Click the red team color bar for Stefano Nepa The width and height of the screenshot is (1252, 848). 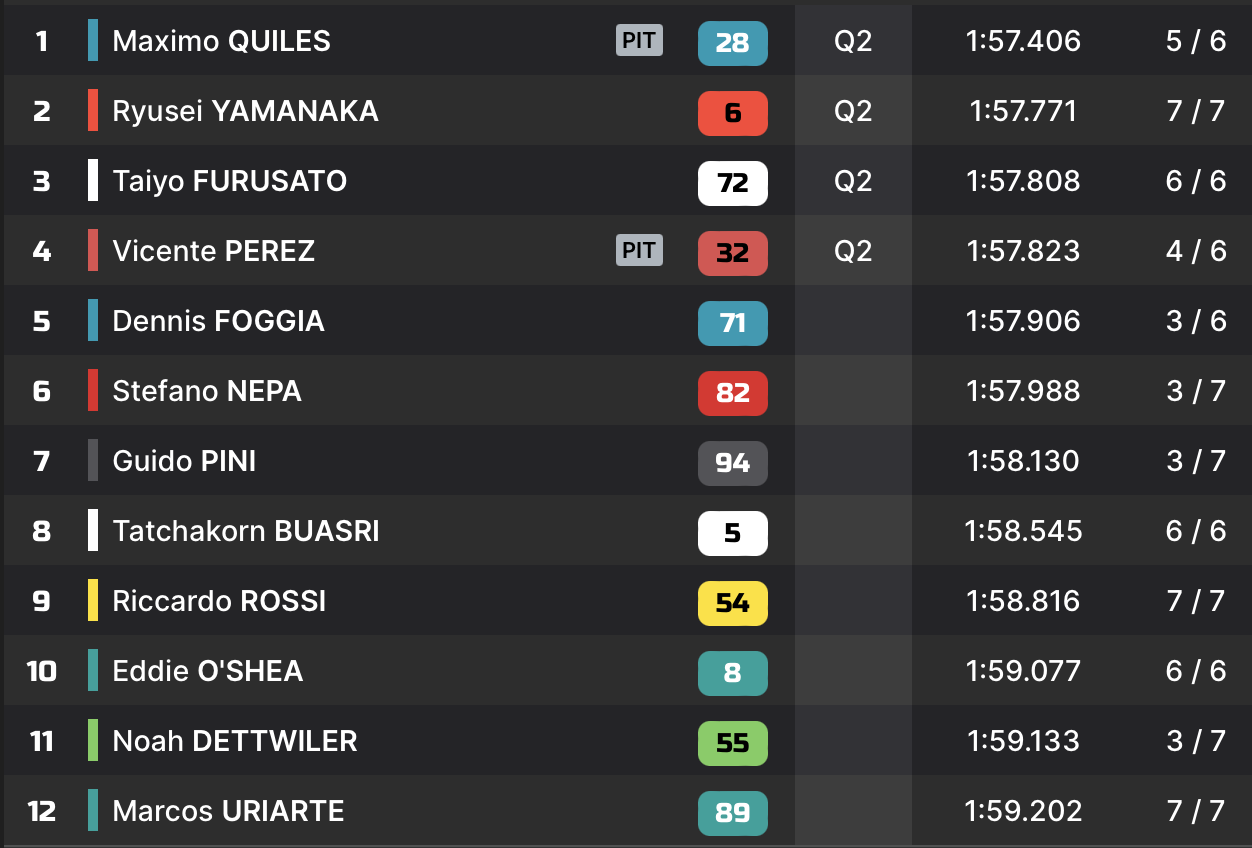click(93, 391)
